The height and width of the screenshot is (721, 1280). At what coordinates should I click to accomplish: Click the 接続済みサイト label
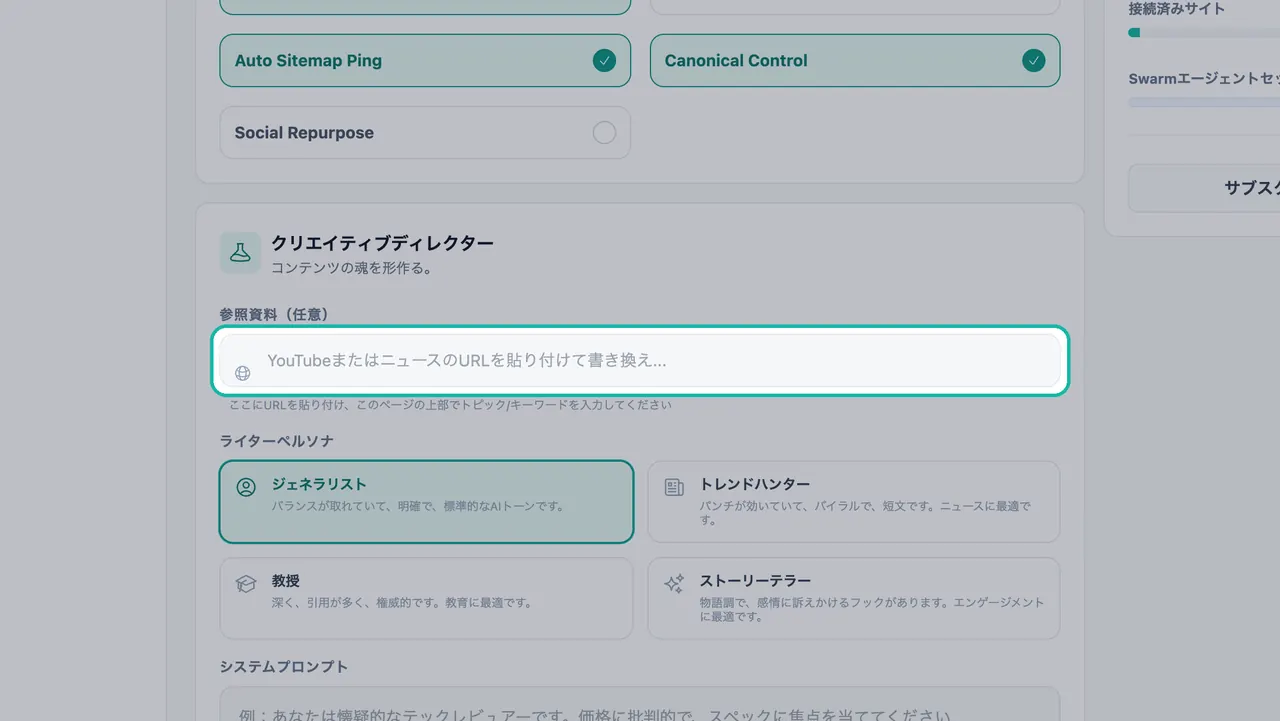coord(1177,9)
